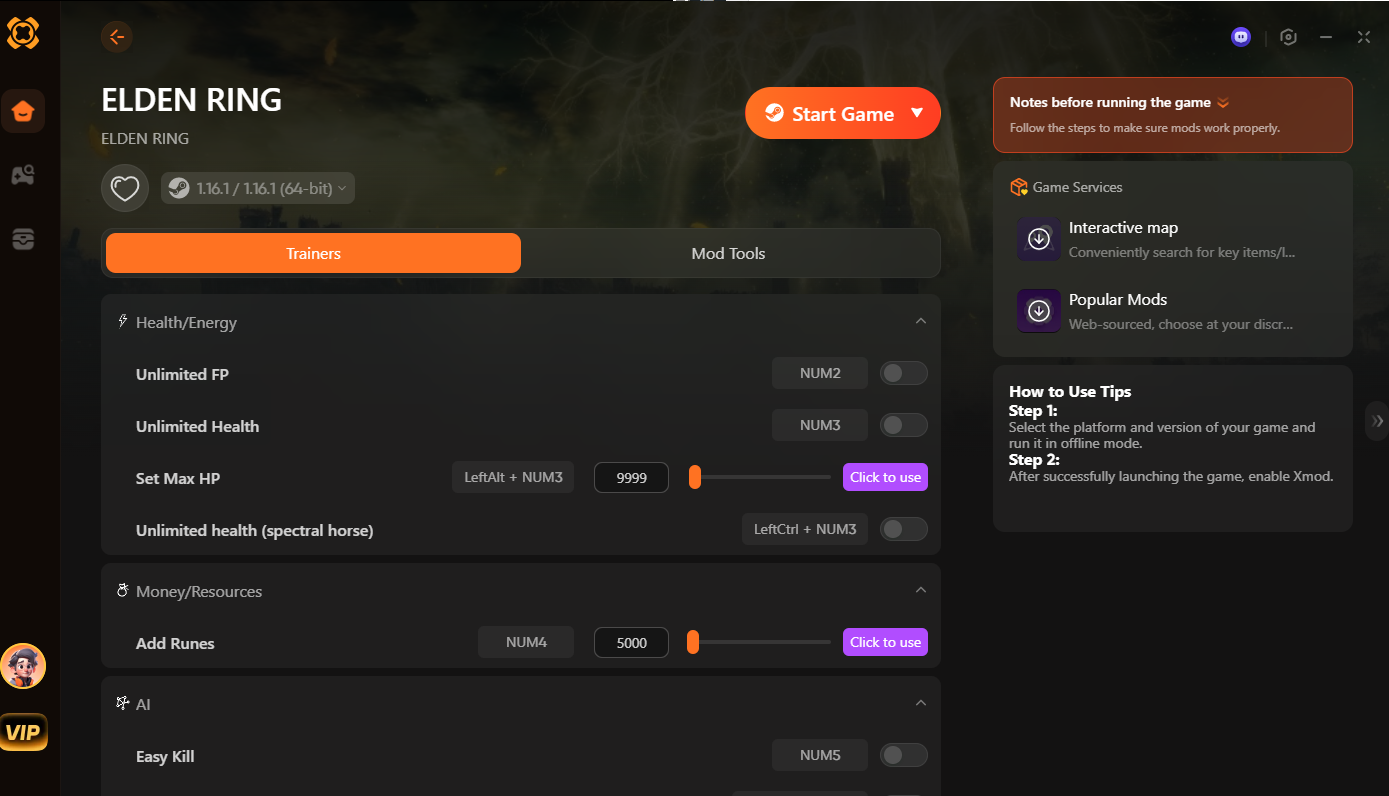This screenshot has width=1389, height=796.
Task: Click the AI section icon
Action: [123, 704]
